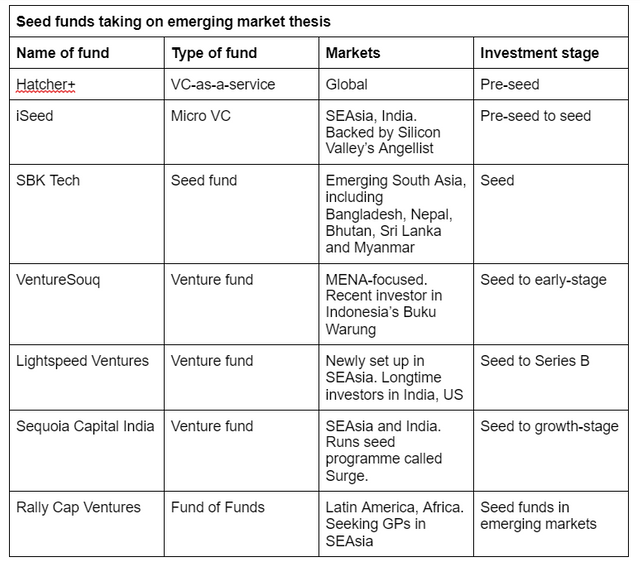The height and width of the screenshot is (571, 640).
Task: Click the table title about seed funds
Action: pos(173,20)
